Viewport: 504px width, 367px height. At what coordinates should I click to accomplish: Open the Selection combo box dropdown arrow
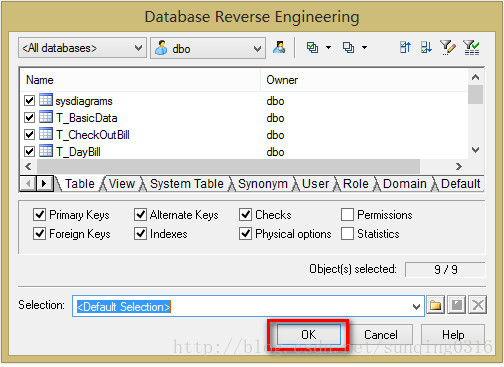point(416,306)
